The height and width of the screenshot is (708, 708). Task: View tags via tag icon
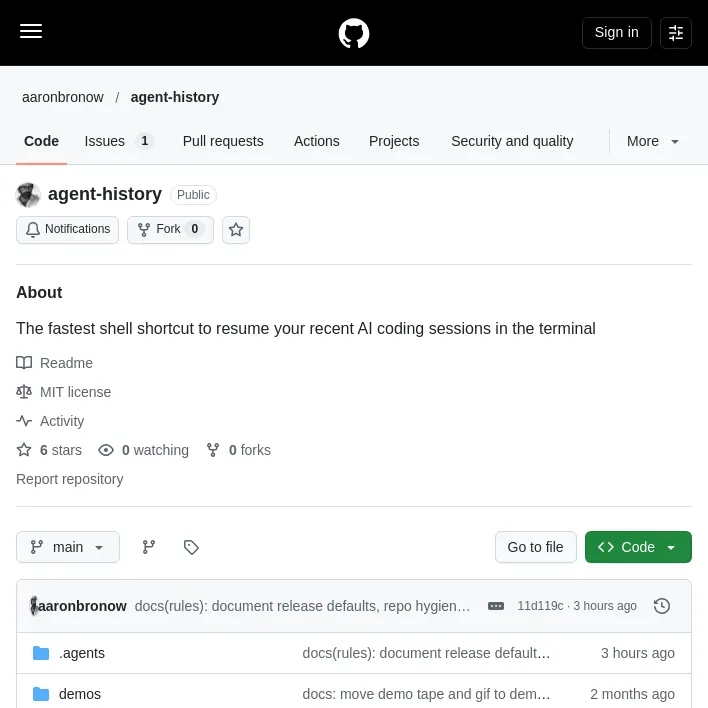(191, 547)
